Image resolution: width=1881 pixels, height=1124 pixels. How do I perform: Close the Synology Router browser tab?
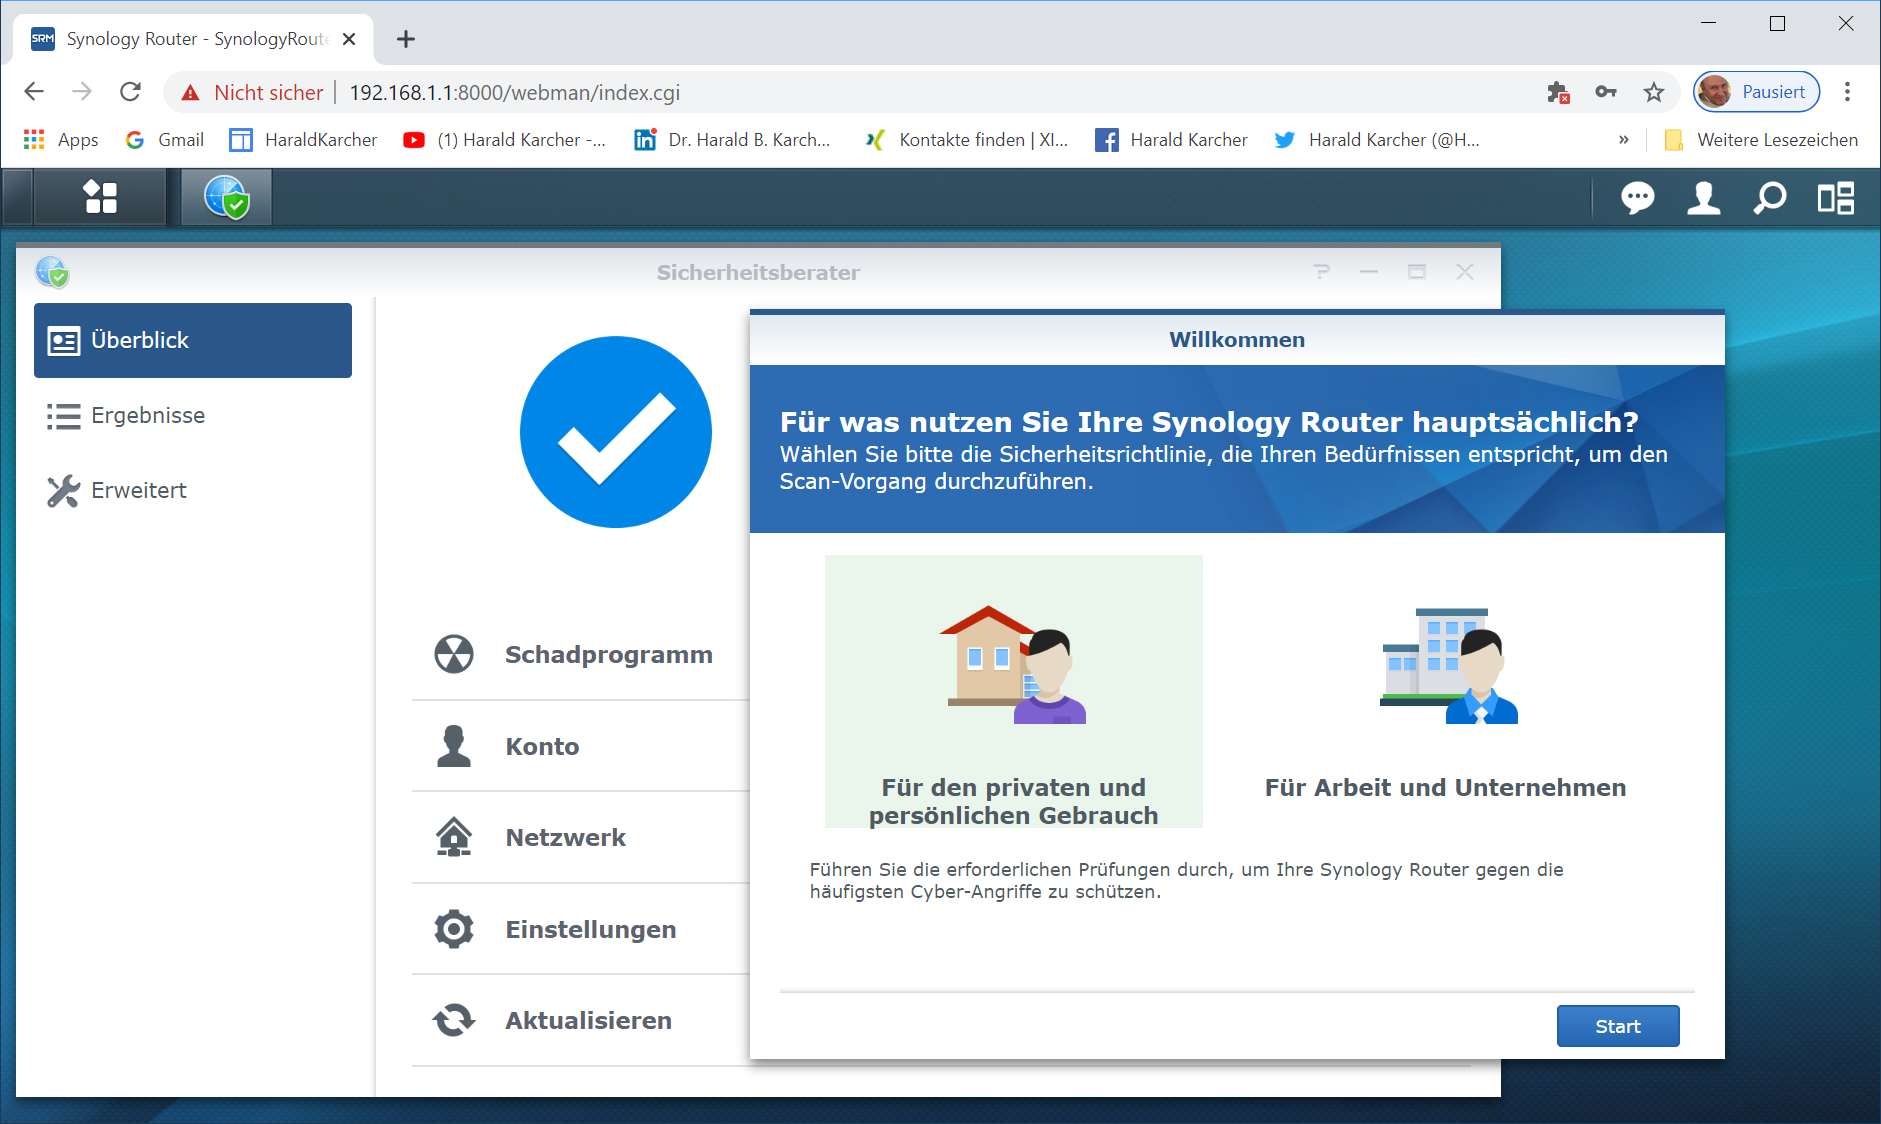pyautogui.click(x=349, y=39)
